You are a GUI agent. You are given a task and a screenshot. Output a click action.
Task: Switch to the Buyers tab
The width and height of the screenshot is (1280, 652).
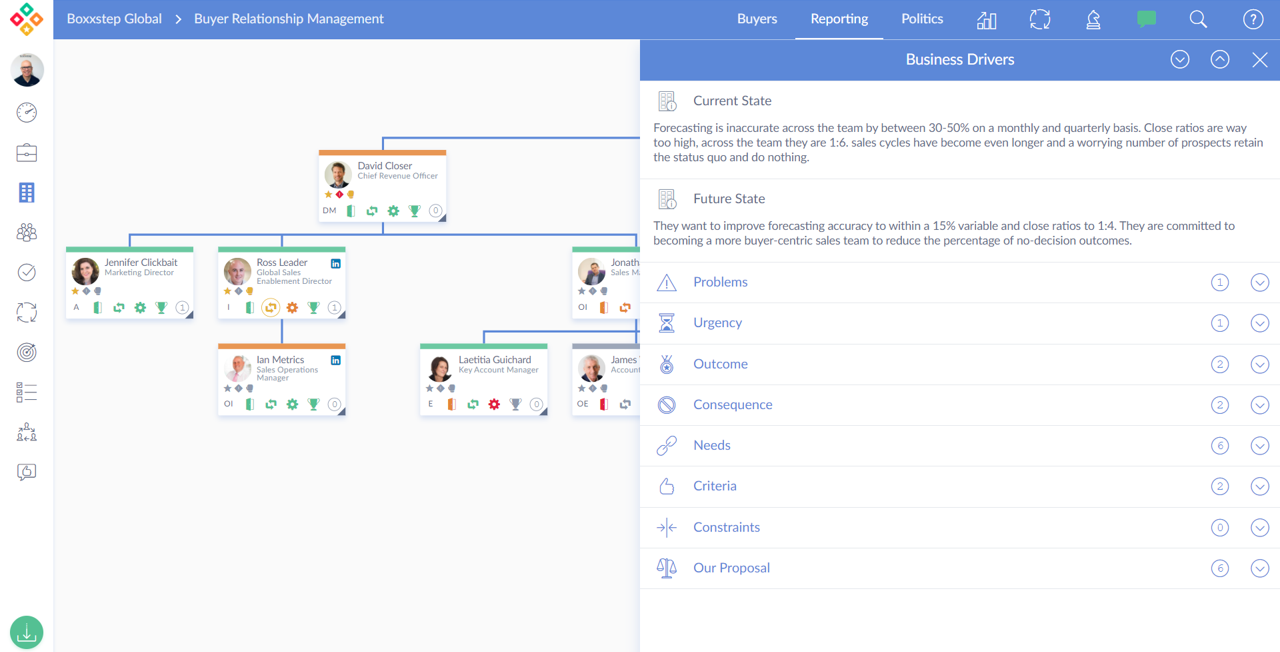pyautogui.click(x=757, y=19)
